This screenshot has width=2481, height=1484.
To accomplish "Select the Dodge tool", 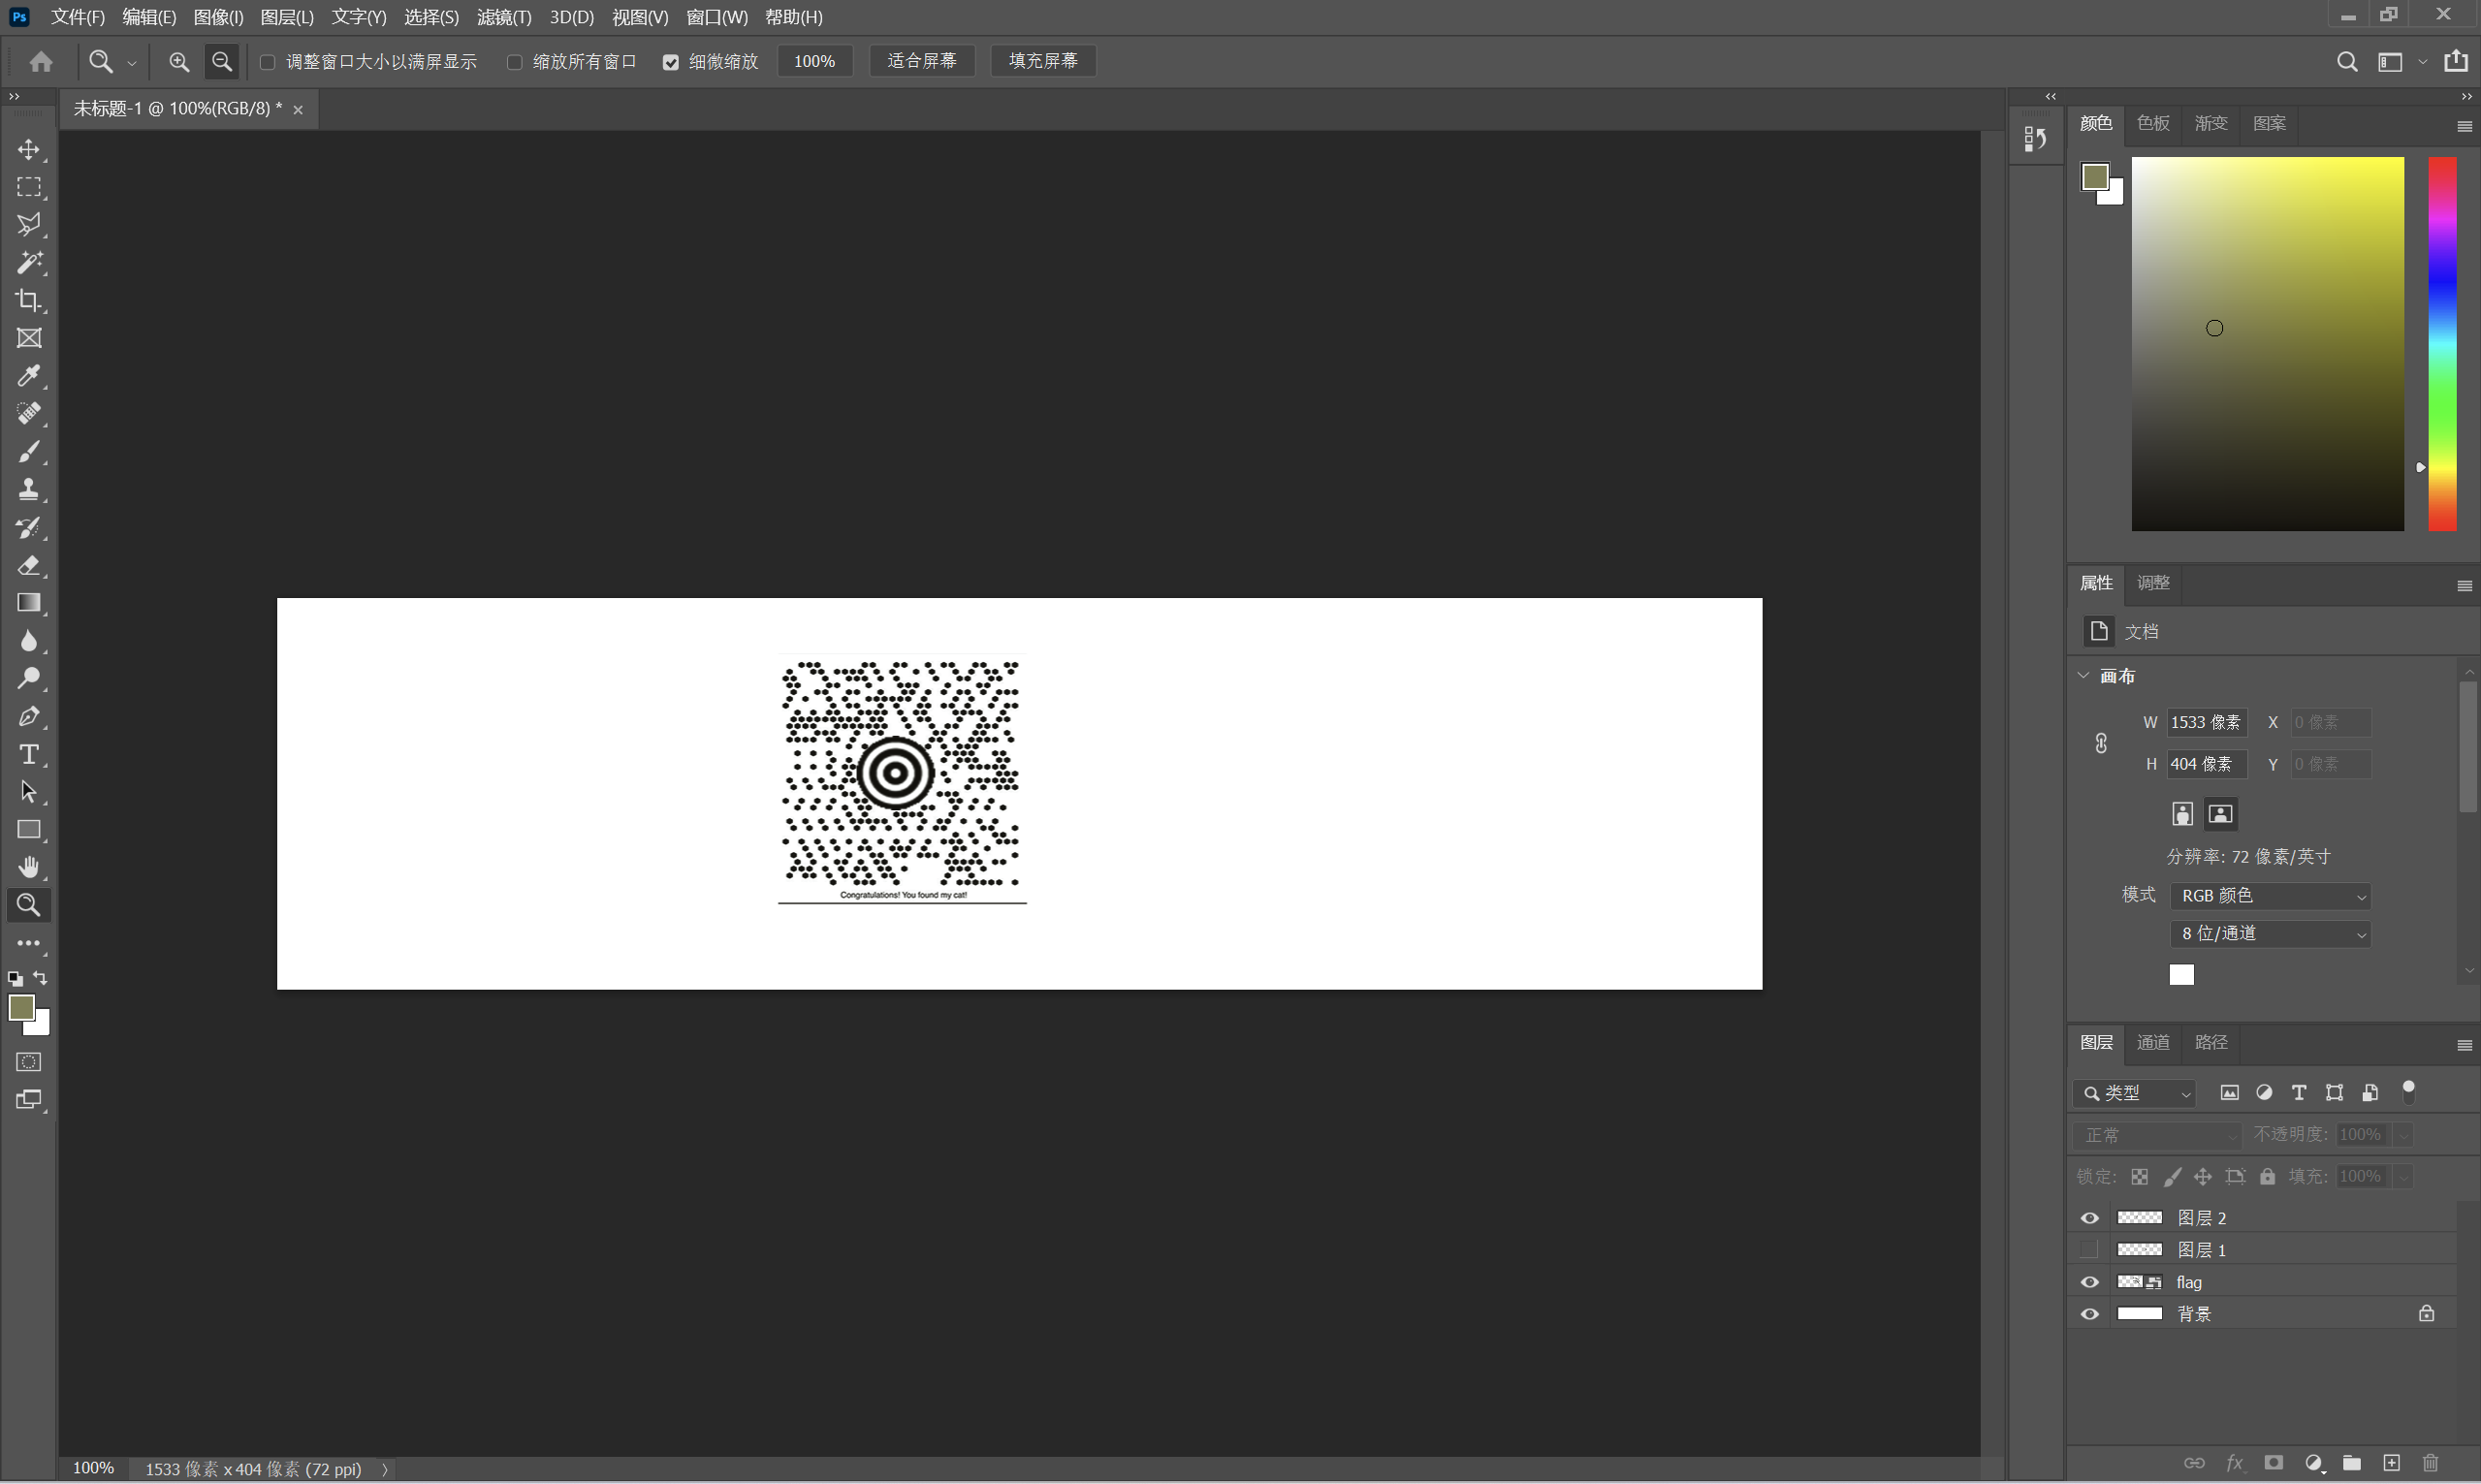I will pyautogui.click(x=29, y=678).
